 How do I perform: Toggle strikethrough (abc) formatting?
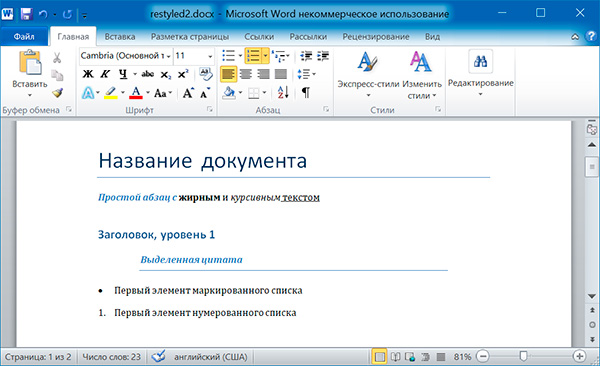(x=148, y=74)
